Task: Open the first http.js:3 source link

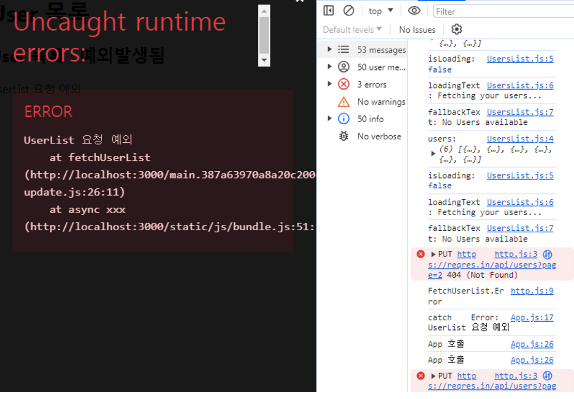Action: (x=516, y=254)
